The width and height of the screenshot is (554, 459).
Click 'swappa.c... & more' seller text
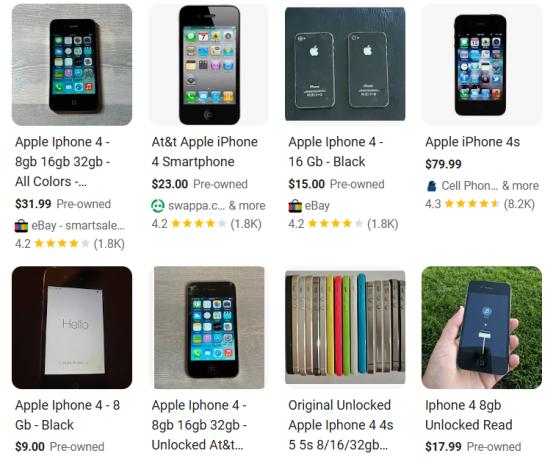click(x=217, y=206)
